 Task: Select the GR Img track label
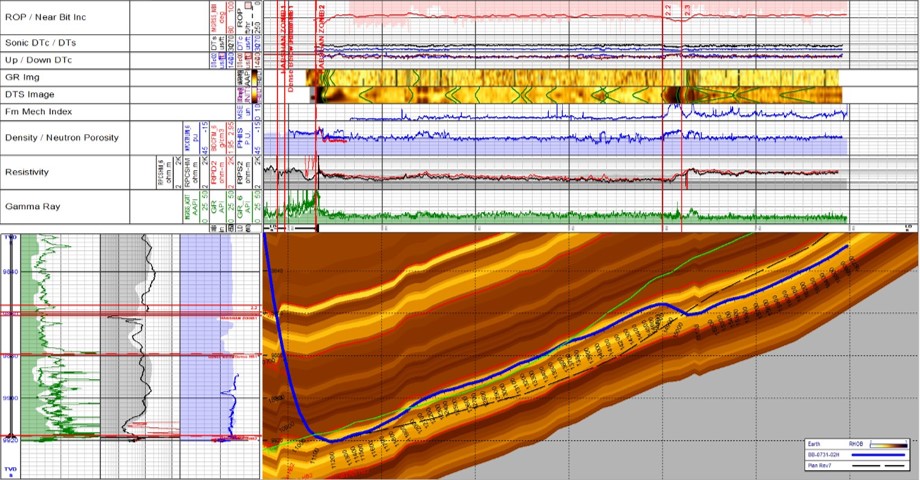pyautogui.click(x=22, y=77)
